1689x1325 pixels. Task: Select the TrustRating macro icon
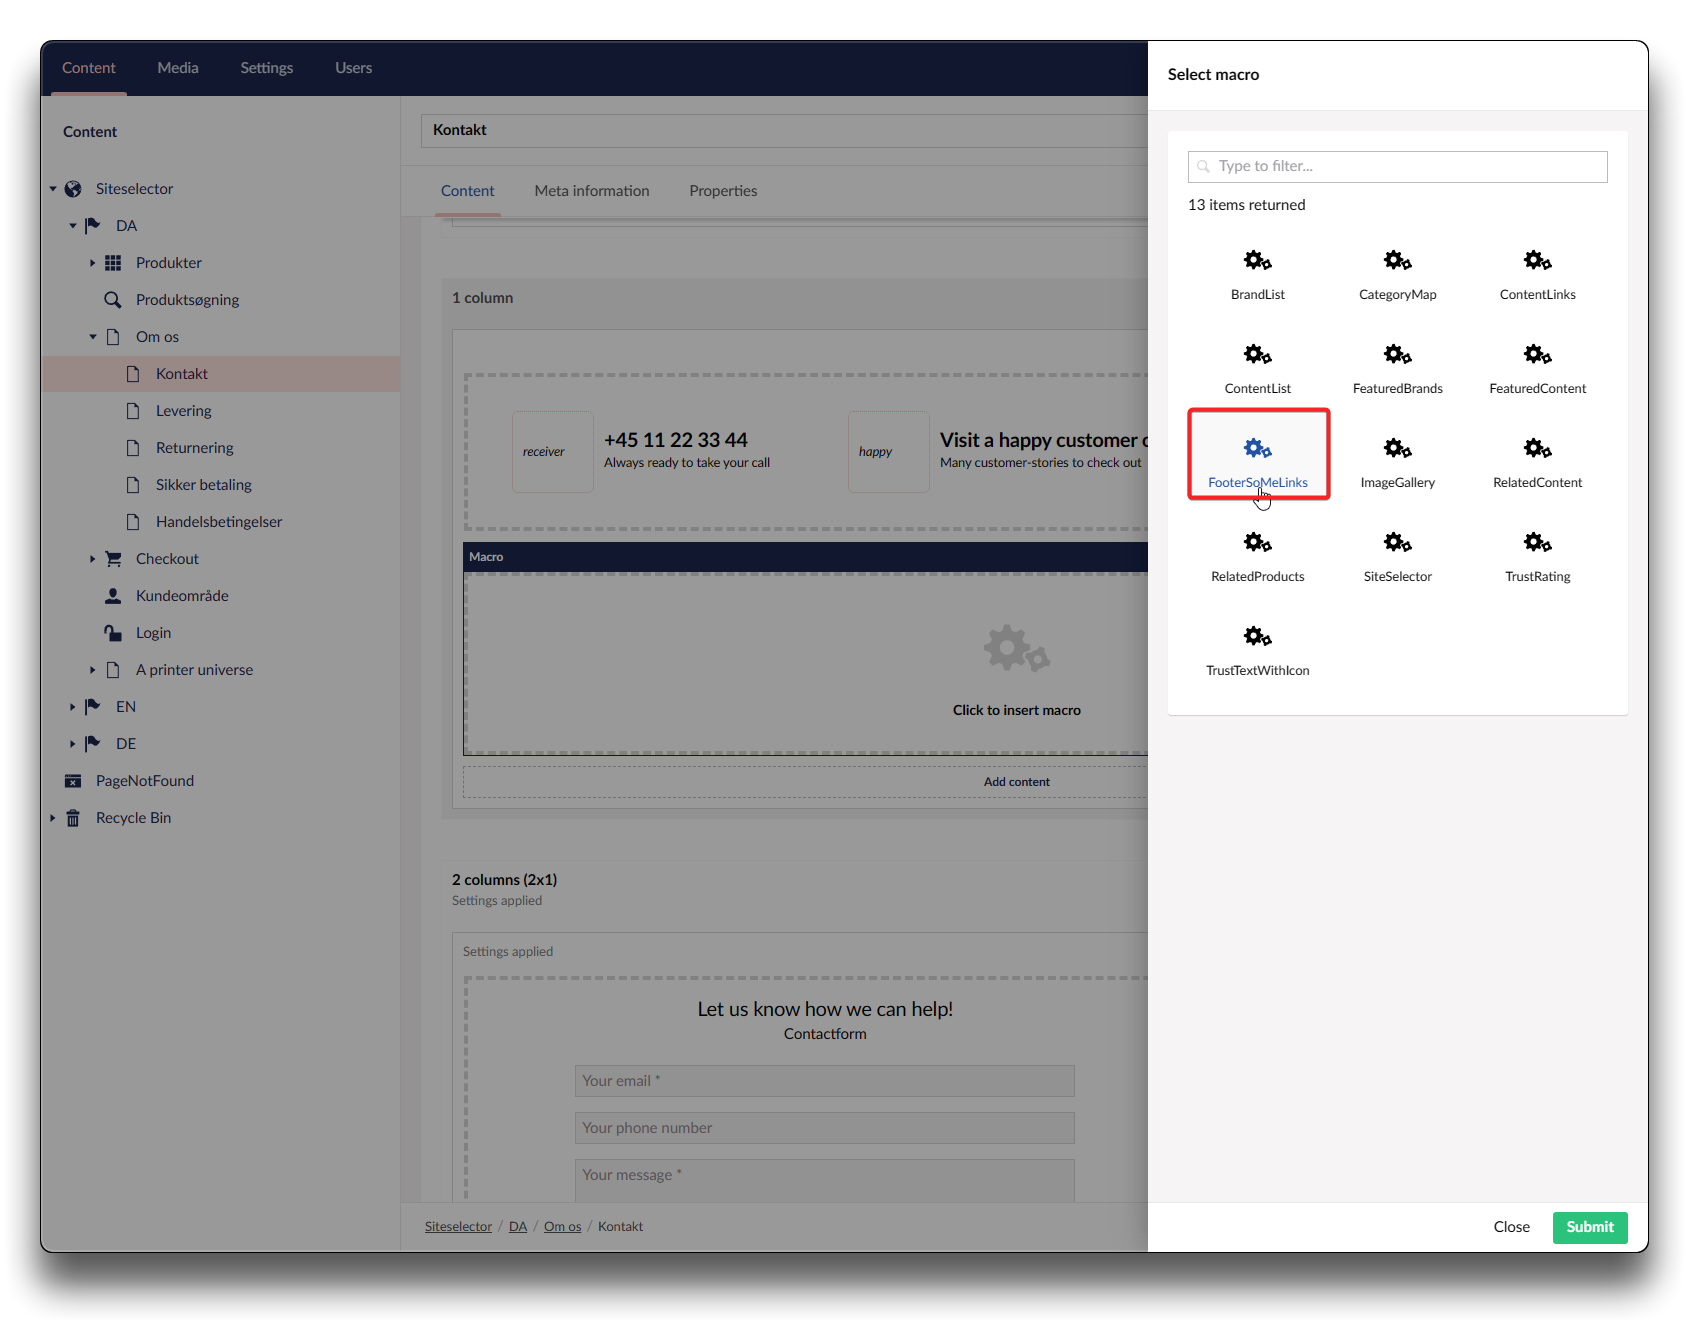pyautogui.click(x=1537, y=544)
